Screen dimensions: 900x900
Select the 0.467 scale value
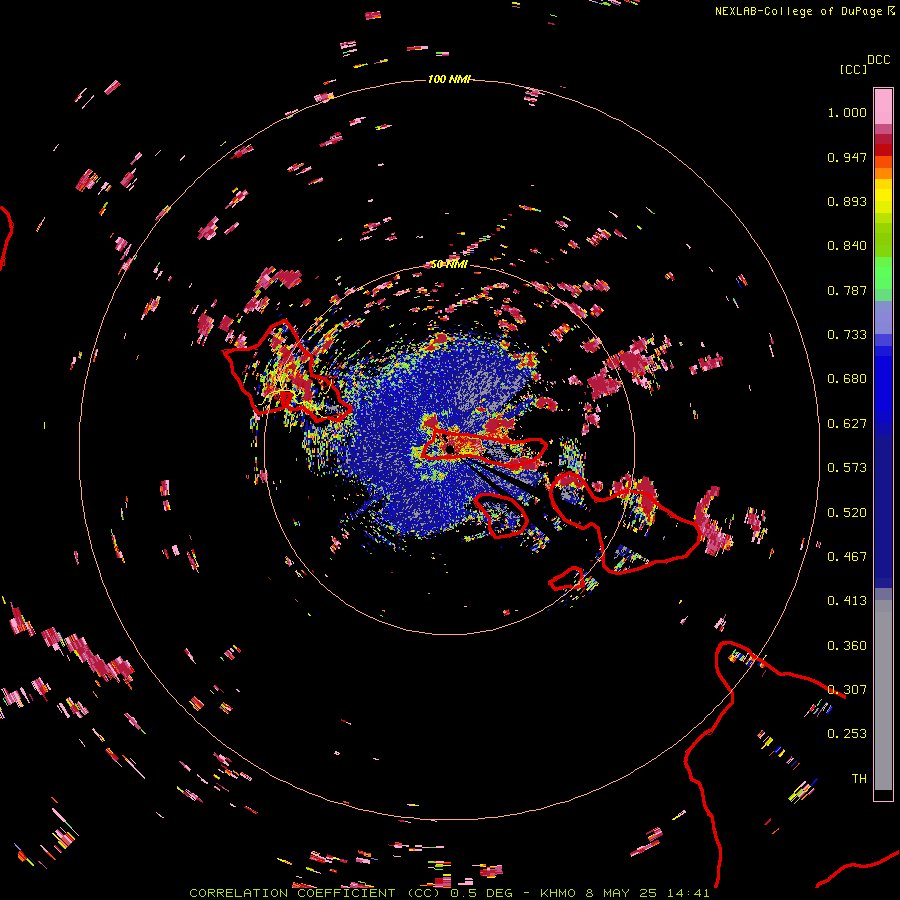click(847, 557)
